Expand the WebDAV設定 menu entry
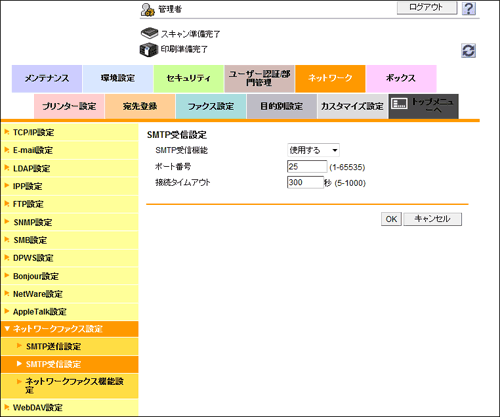Screen dimensions: 500x417 (69, 407)
